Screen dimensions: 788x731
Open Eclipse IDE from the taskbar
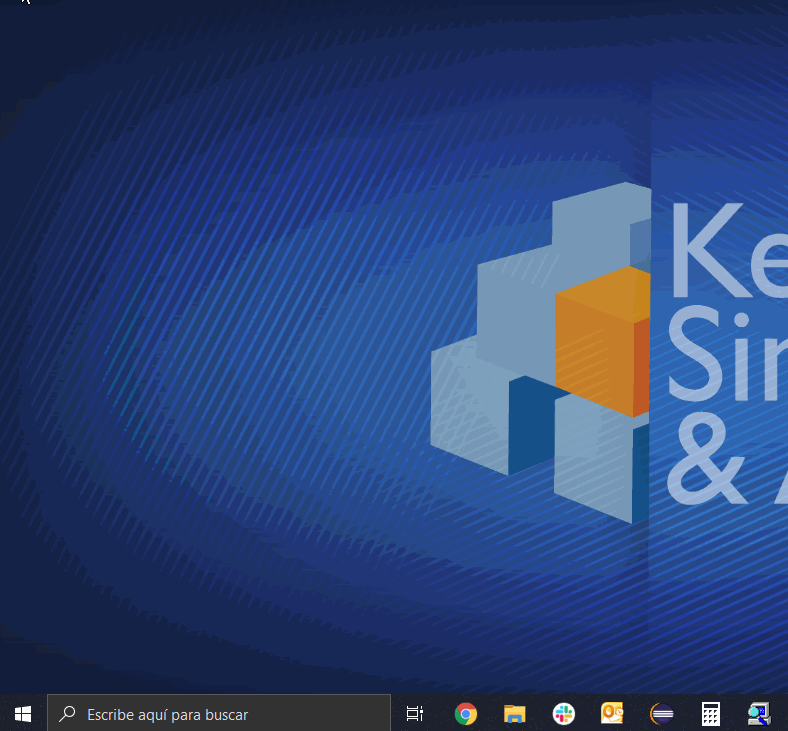tap(661, 713)
